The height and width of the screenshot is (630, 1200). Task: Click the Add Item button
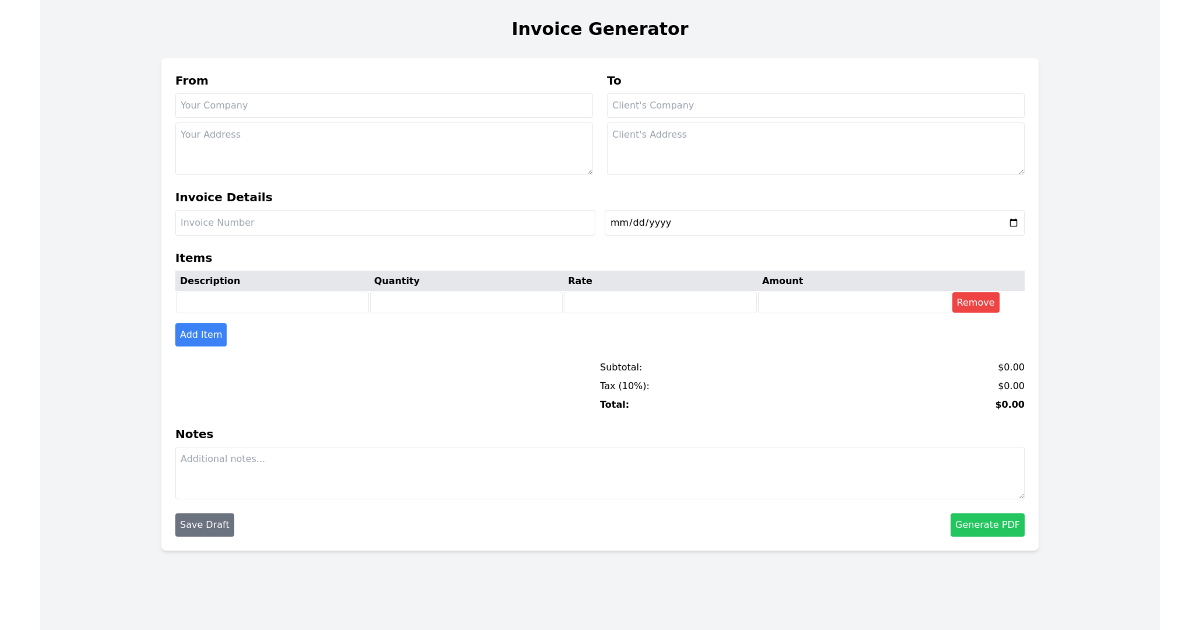(200, 334)
